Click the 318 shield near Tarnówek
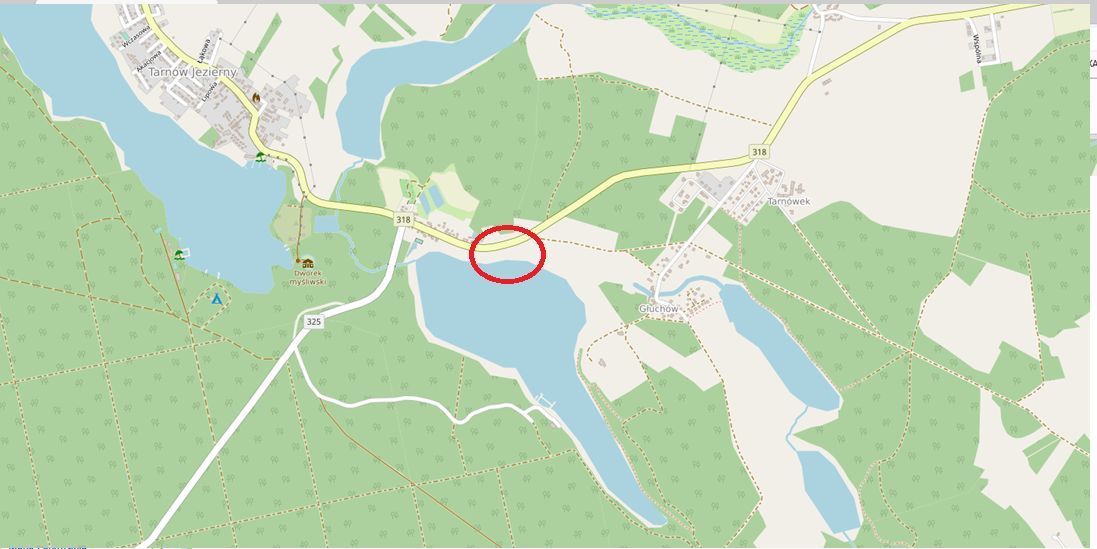The image size is (1097, 549). 758,151
